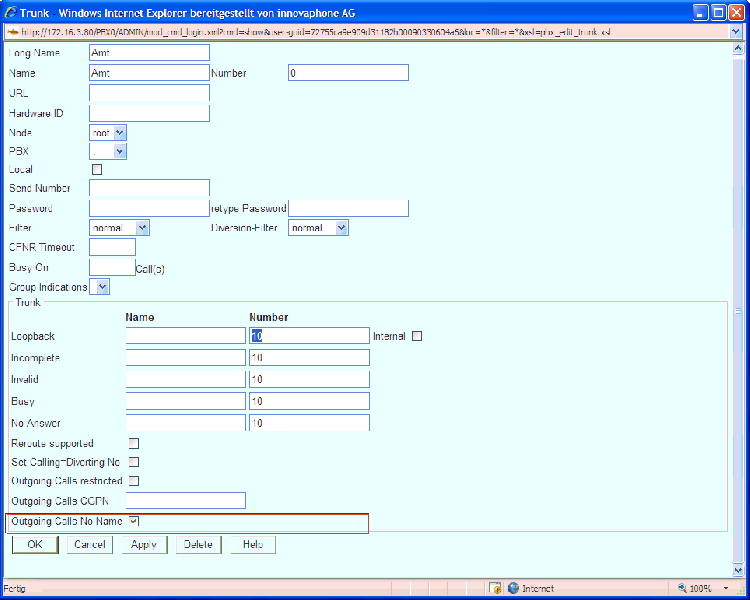This screenshot has width=750, height=600.
Task: Expand the address bar URL dropdown
Action: [x=735, y=32]
